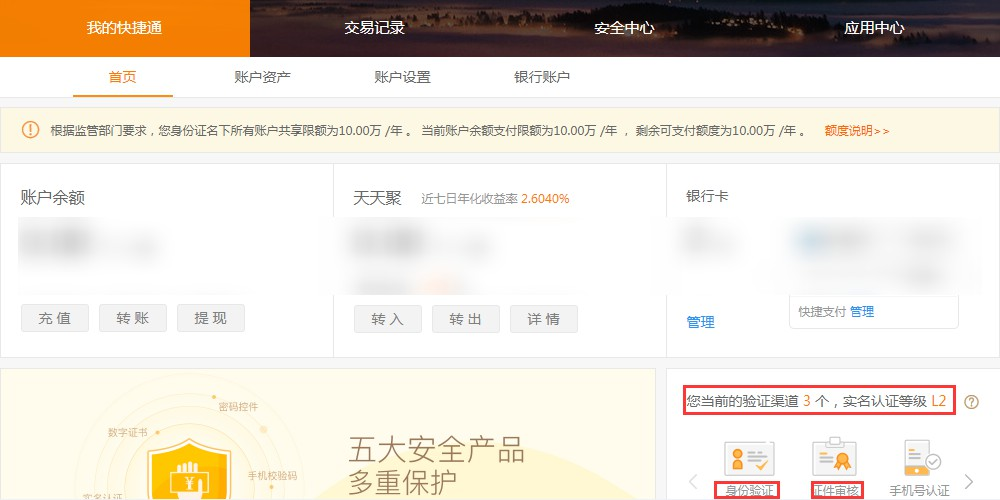Click the 证件审核 certificate icon
This screenshot has width=1000, height=500.
click(x=837, y=457)
